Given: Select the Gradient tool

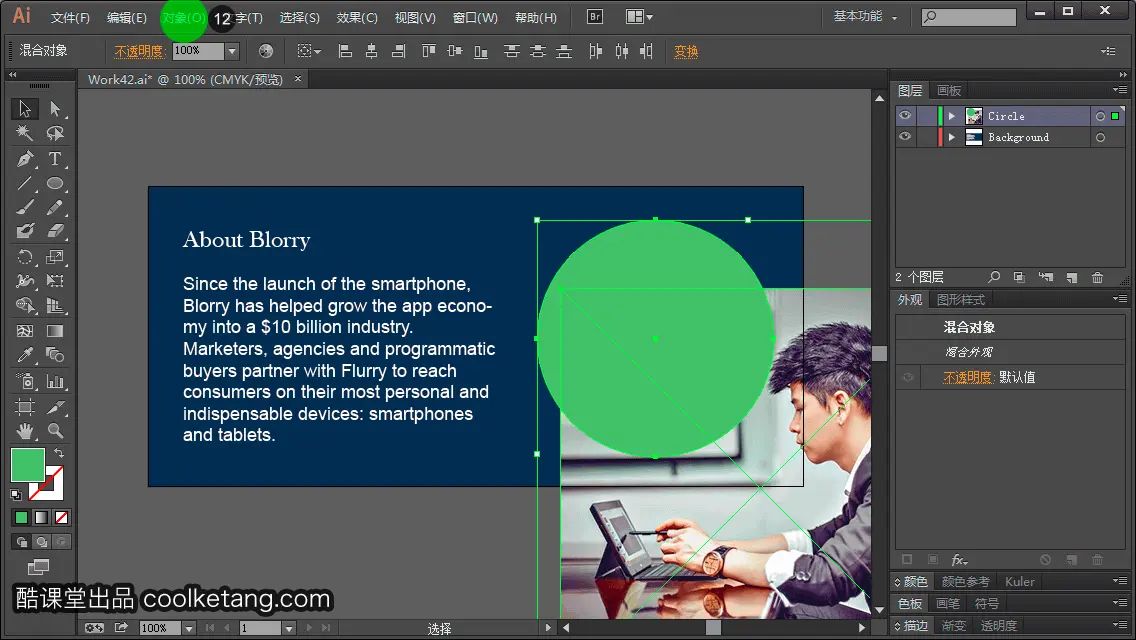Looking at the screenshot, I should click(x=55, y=331).
